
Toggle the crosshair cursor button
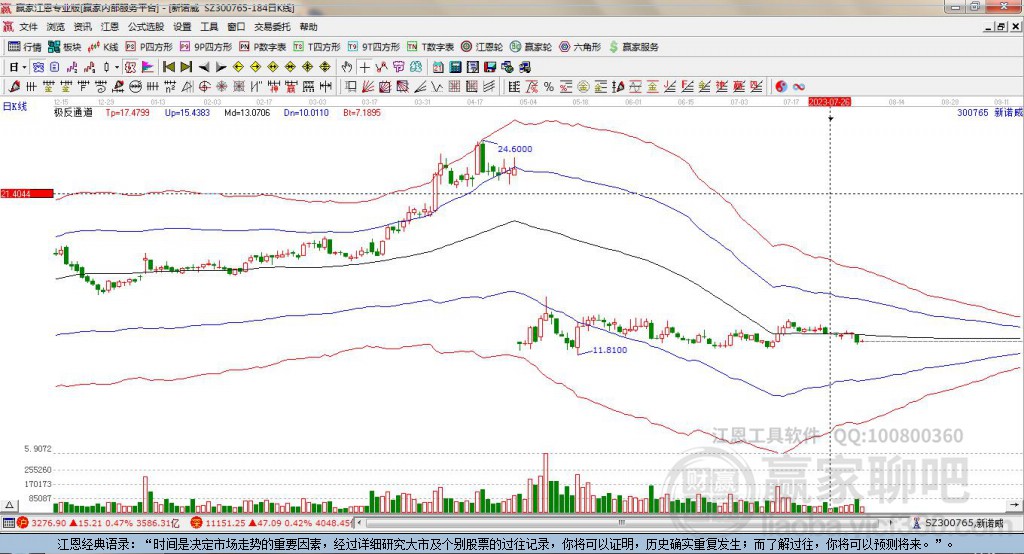pyautogui.click(x=364, y=67)
